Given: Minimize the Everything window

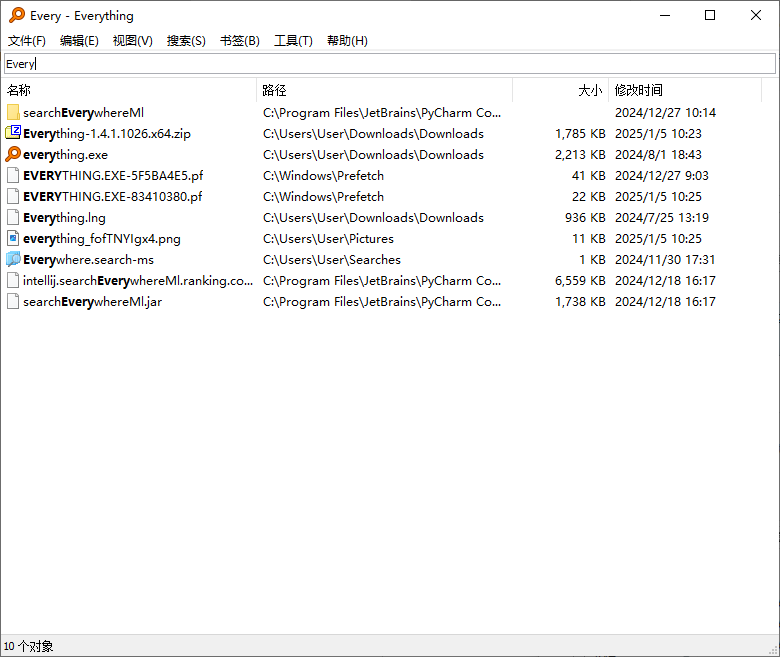Looking at the screenshot, I should pos(665,15).
